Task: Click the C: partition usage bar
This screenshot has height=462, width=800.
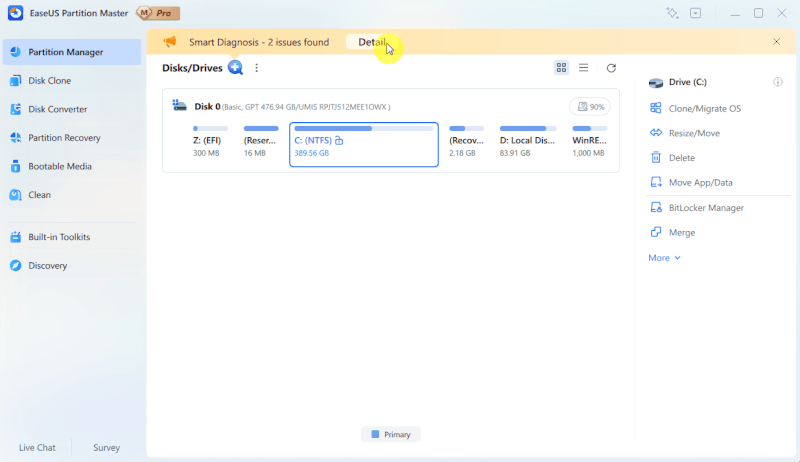Action: pos(364,129)
